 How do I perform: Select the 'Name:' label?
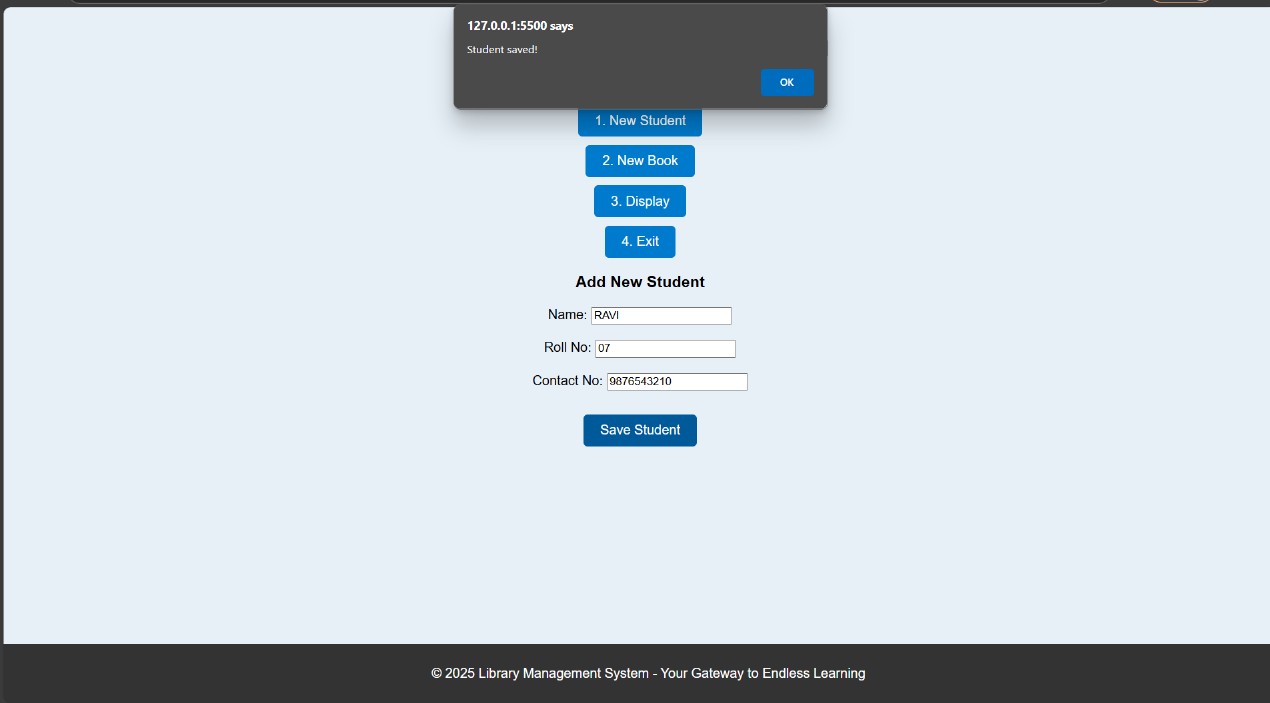click(x=567, y=315)
